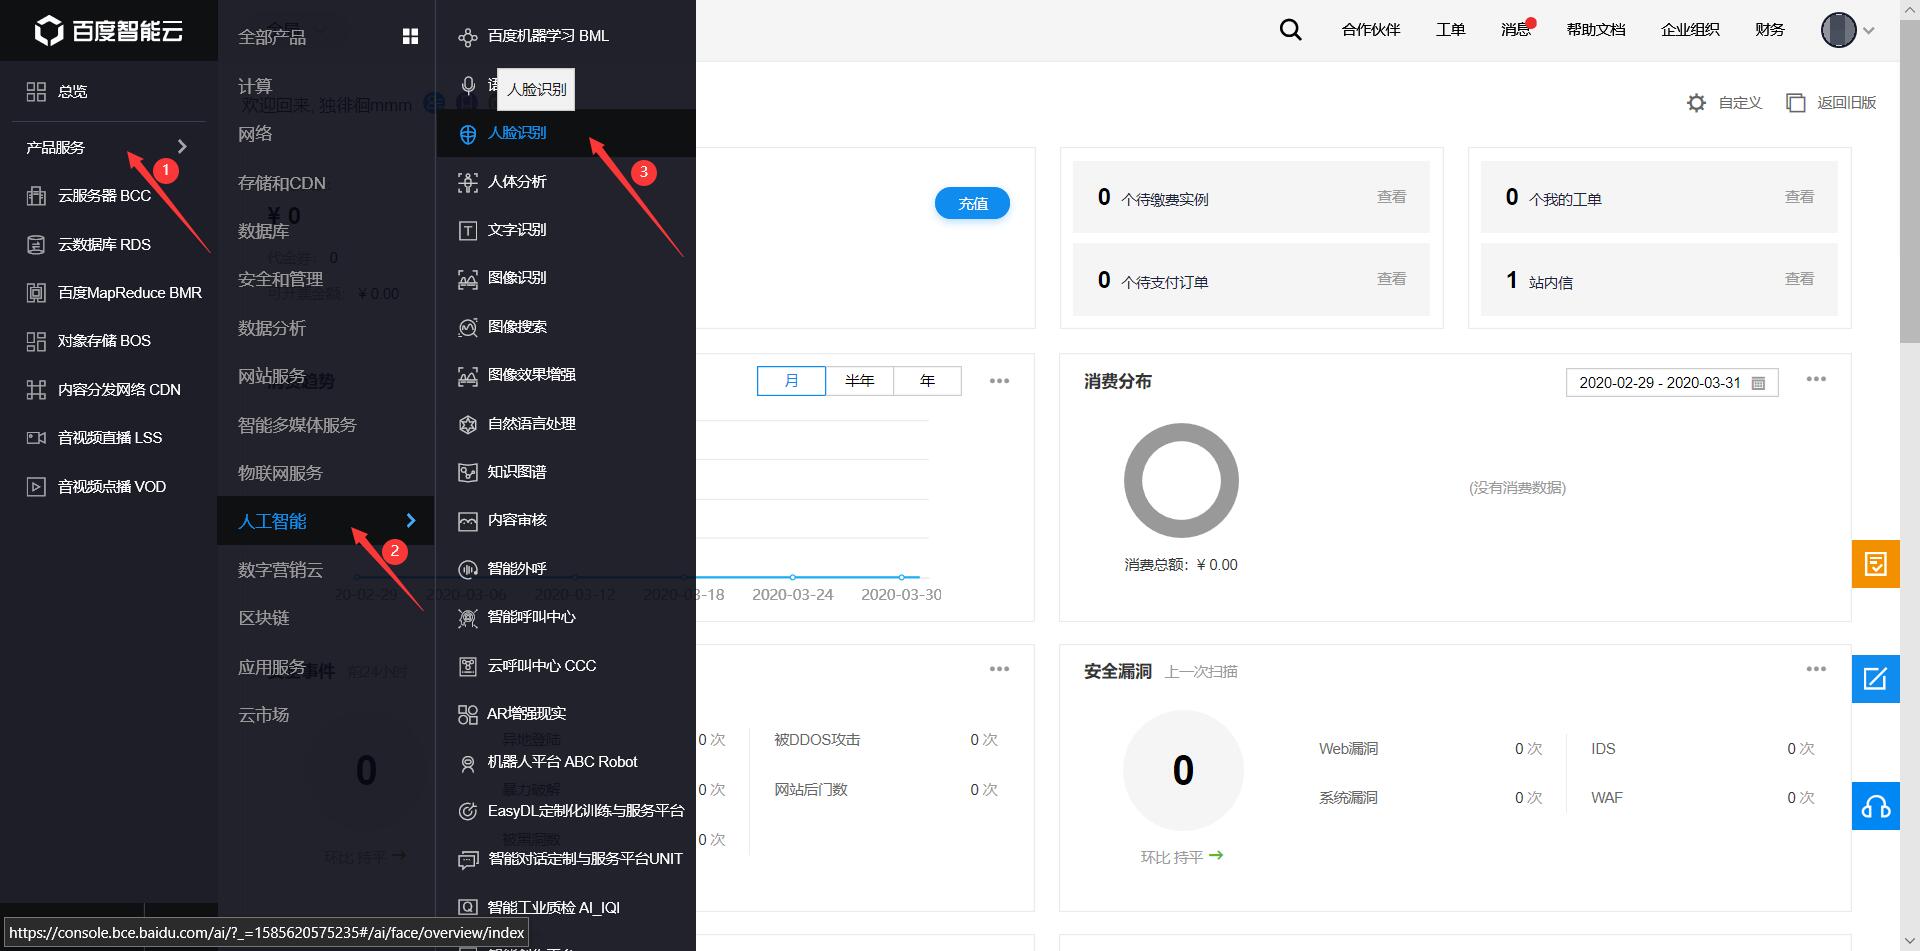Open the trend chart more options menu
Viewport: 1920px width, 951px height.
[999, 381]
